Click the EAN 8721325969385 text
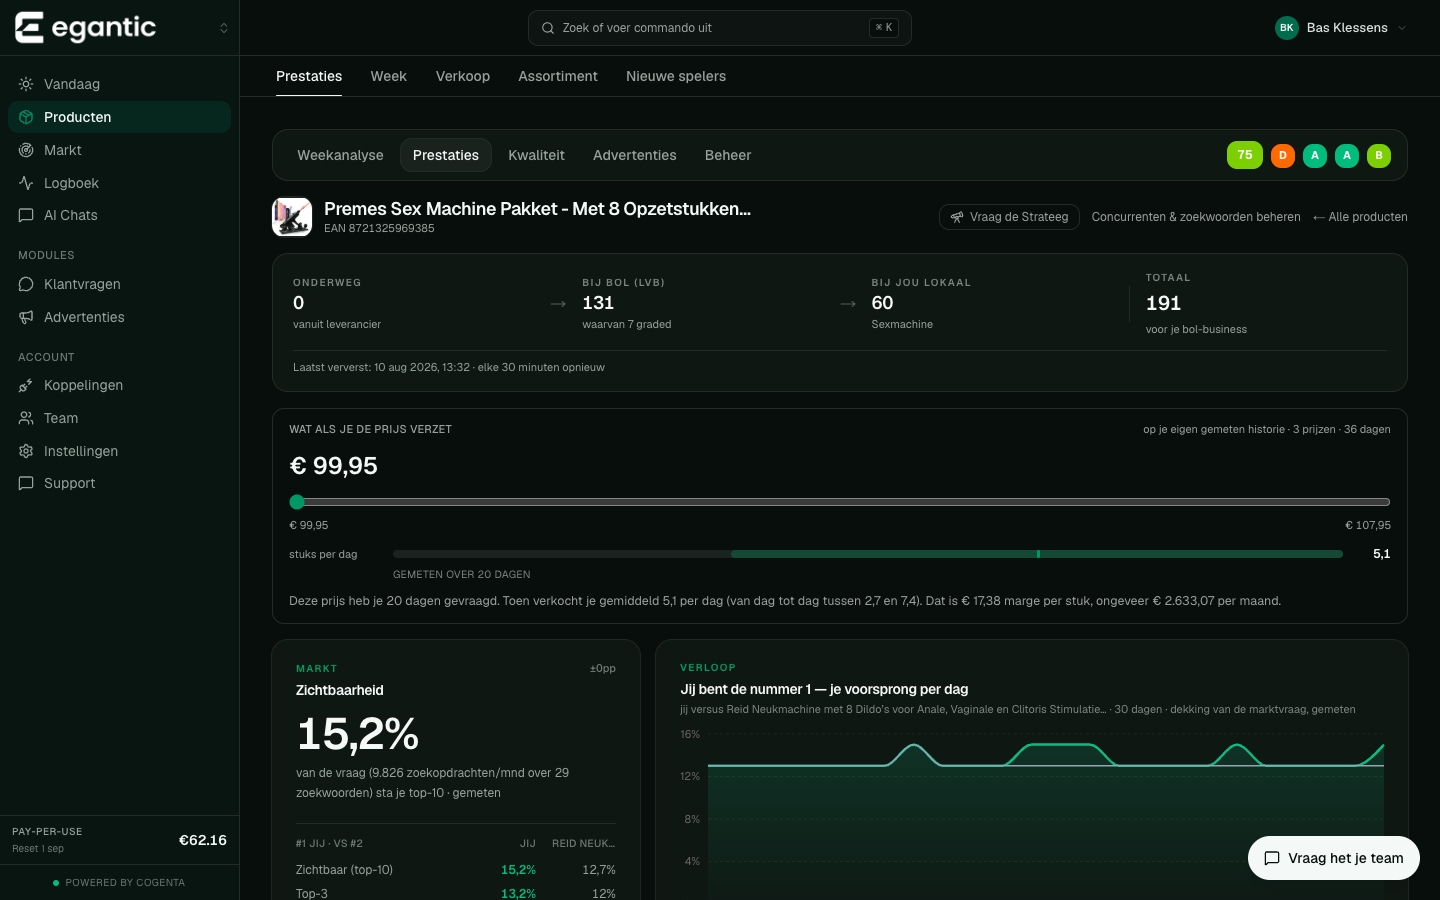This screenshot has height=900, width=1440. tap(379, 228)
